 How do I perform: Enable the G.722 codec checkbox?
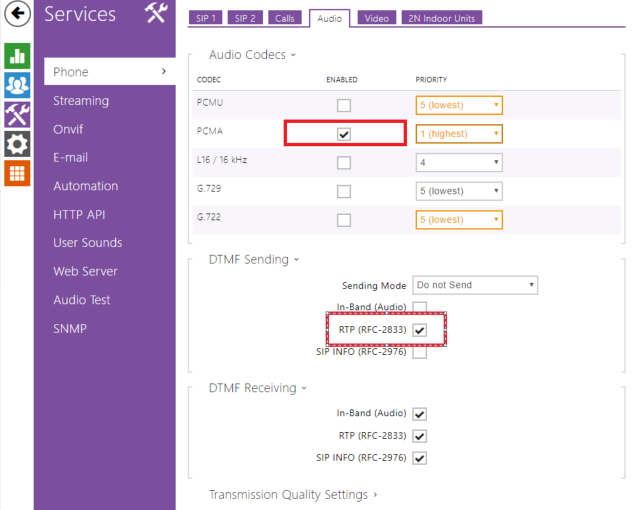(x=344, y=220)
